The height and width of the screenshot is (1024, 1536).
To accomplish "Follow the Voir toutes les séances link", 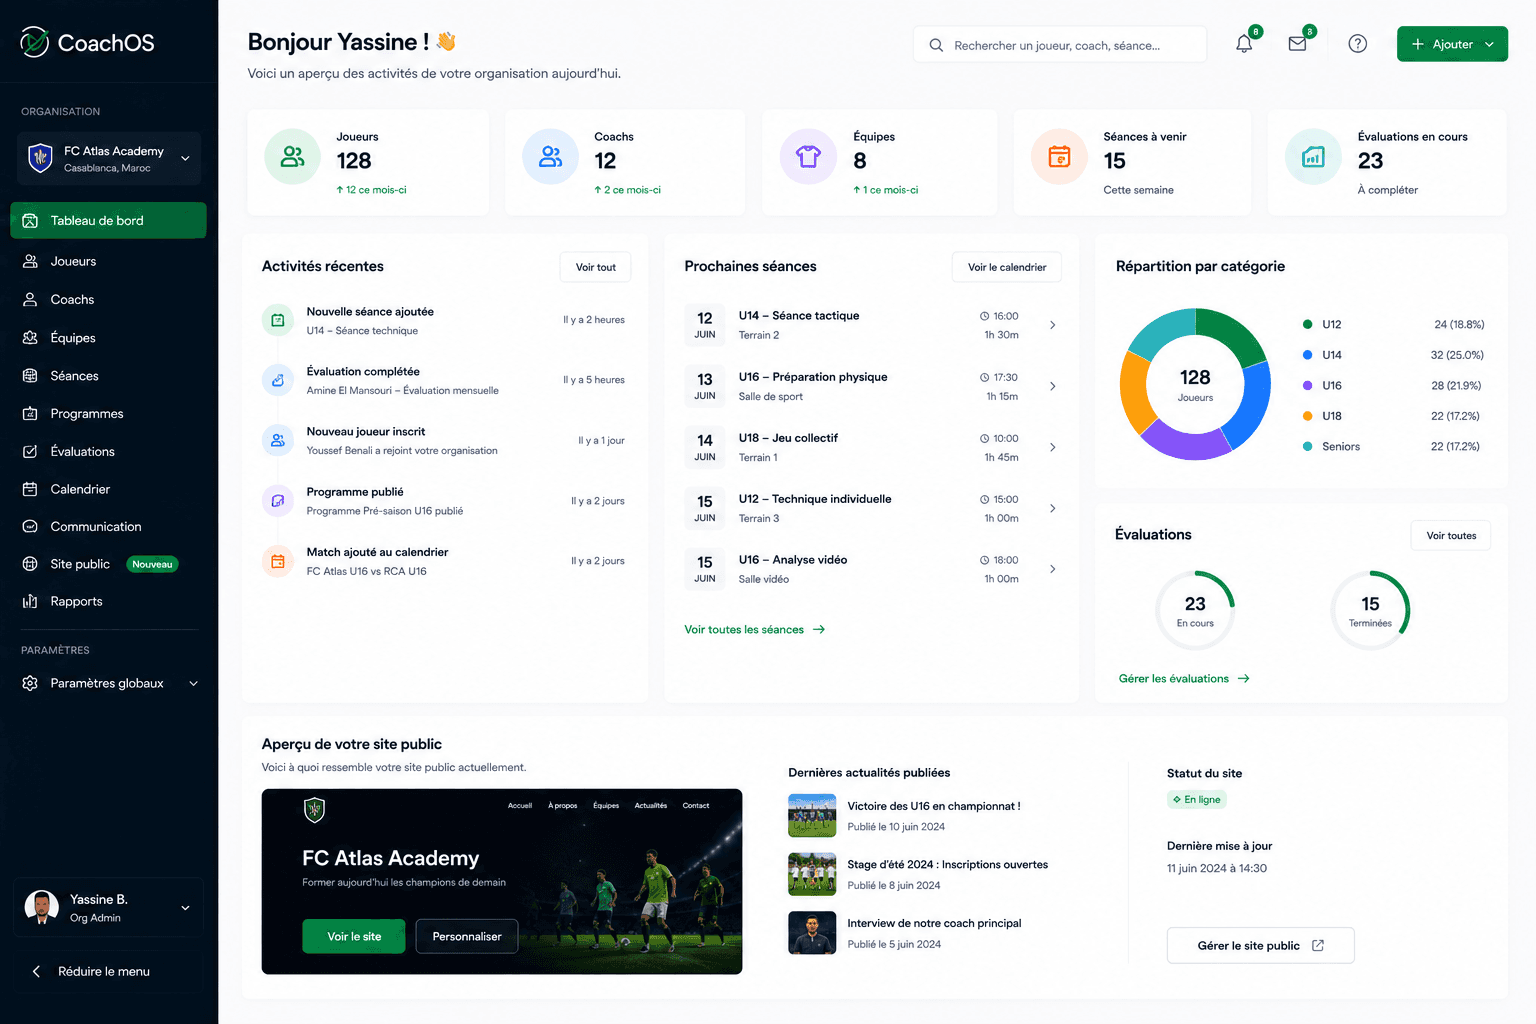I will tap(755, 630).
